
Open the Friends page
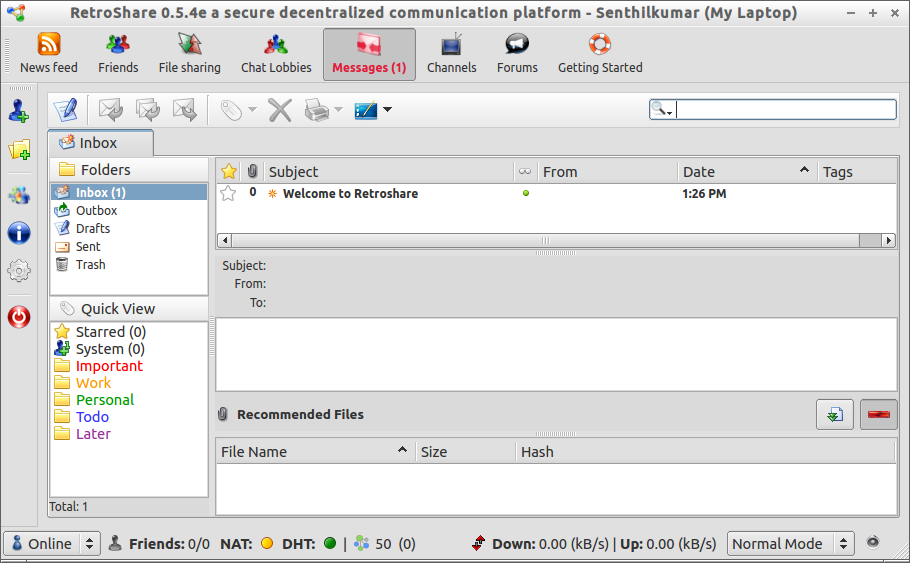(x=118, y=55)
